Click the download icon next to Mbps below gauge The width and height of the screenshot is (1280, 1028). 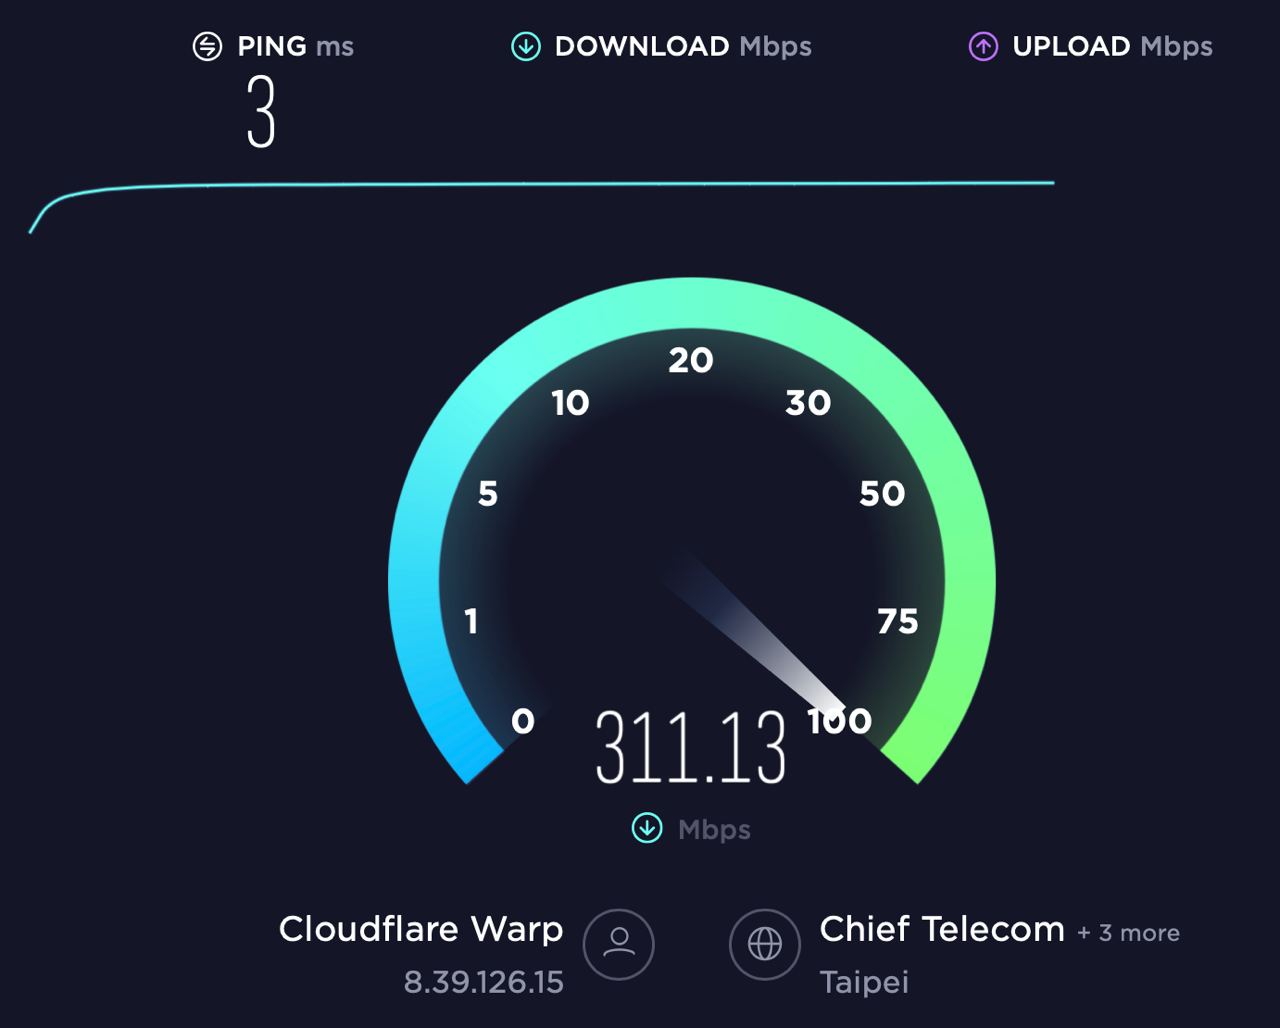647,828
